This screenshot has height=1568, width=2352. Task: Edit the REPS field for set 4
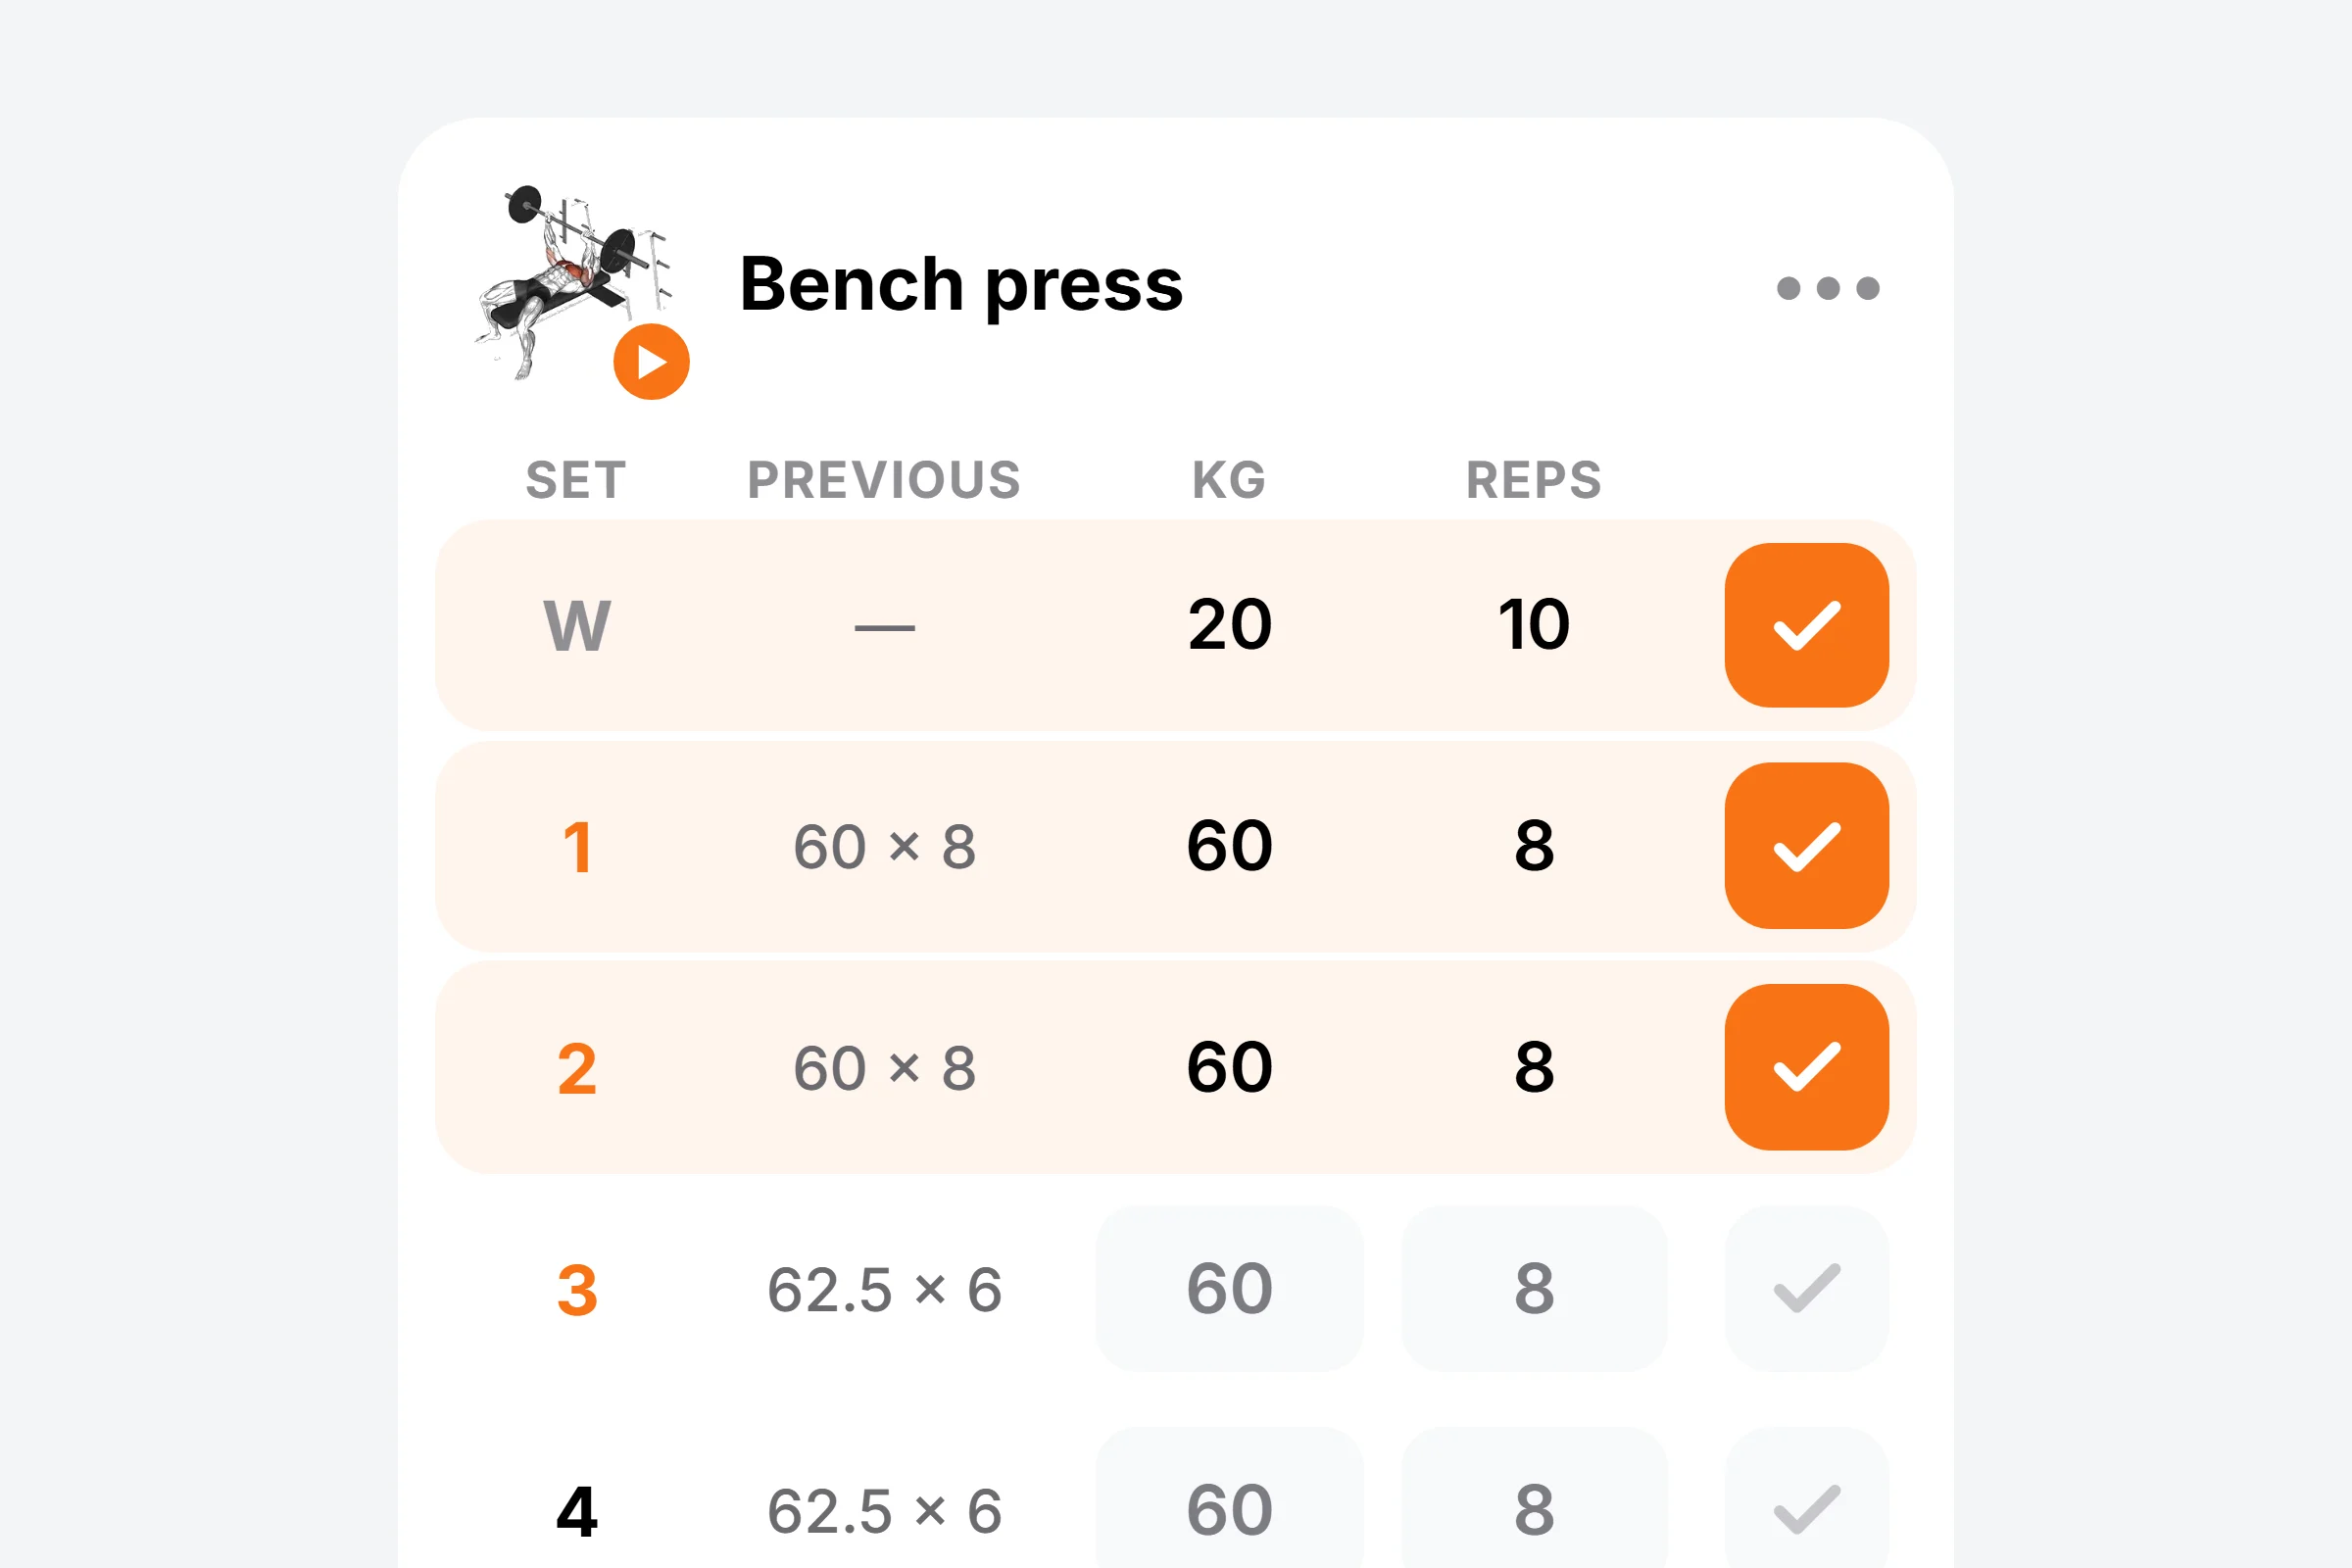click(1534, 1500)
